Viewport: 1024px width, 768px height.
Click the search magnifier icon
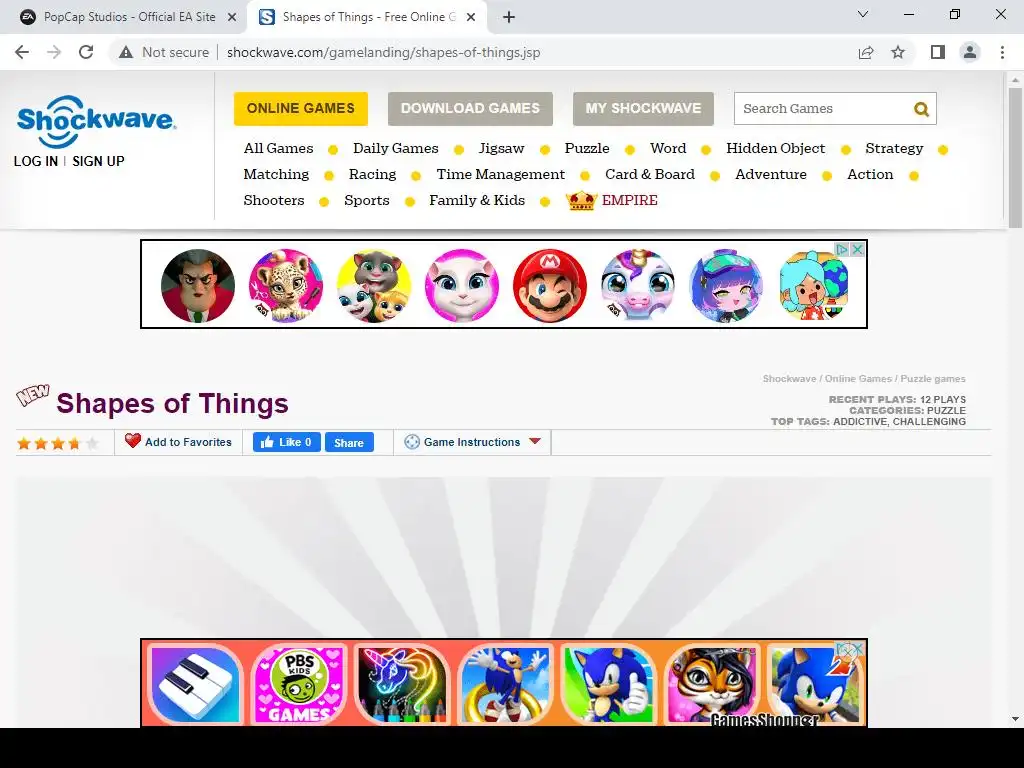click(x=921, y=109)
